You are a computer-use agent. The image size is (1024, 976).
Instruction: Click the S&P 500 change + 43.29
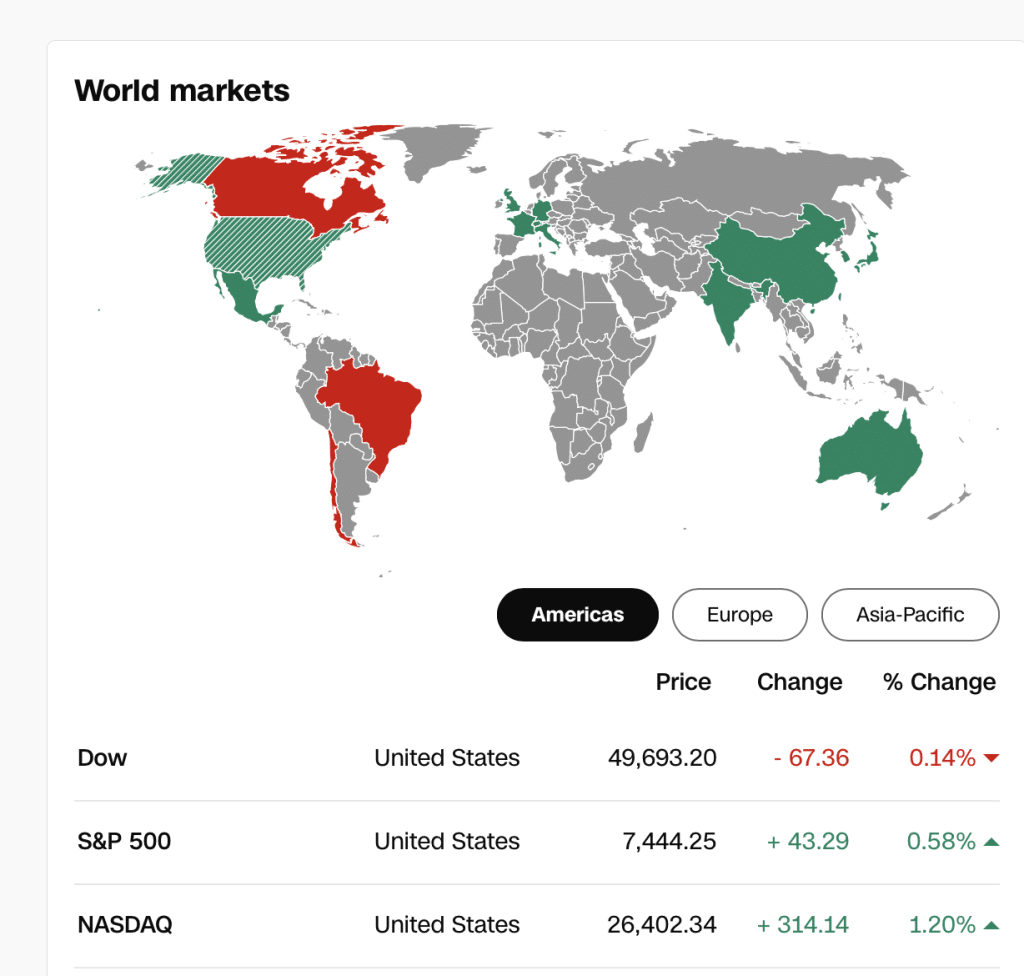pos(808,841)
